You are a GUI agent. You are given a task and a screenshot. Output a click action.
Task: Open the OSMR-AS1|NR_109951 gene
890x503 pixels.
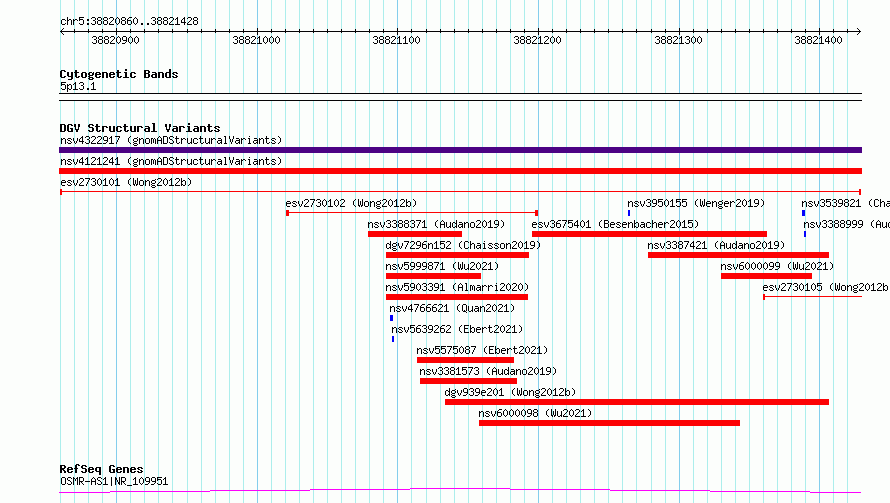point(114,481)
